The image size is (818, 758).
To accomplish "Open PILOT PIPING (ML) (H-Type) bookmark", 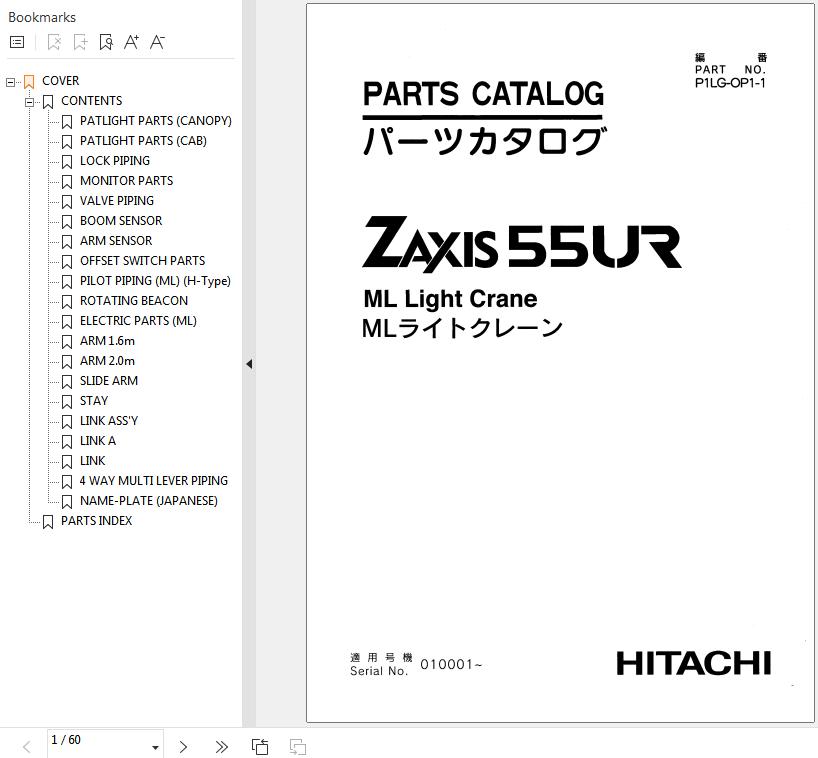I will coord(155,281).
